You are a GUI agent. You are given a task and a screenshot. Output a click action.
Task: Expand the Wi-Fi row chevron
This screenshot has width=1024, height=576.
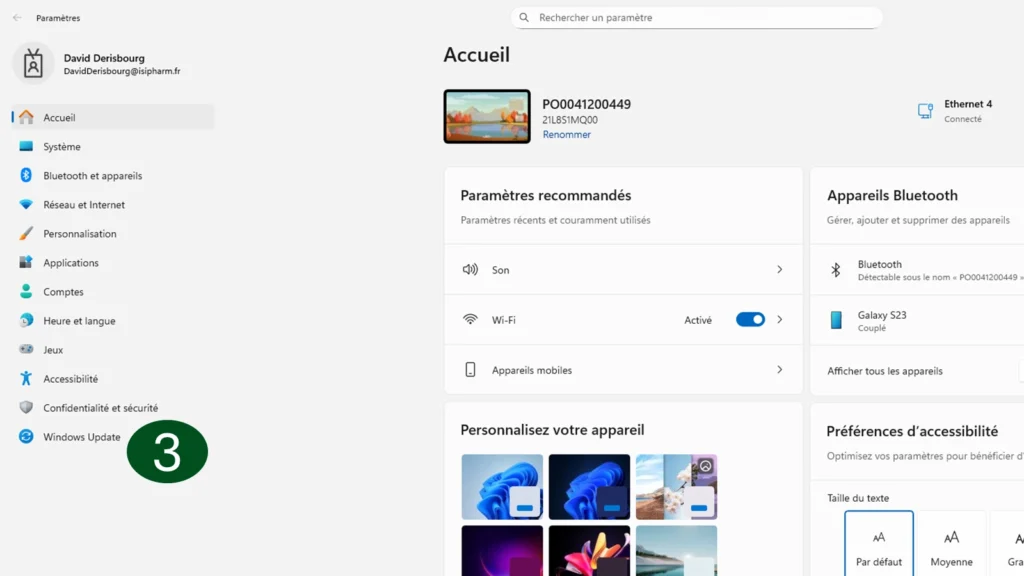(780, 320)
